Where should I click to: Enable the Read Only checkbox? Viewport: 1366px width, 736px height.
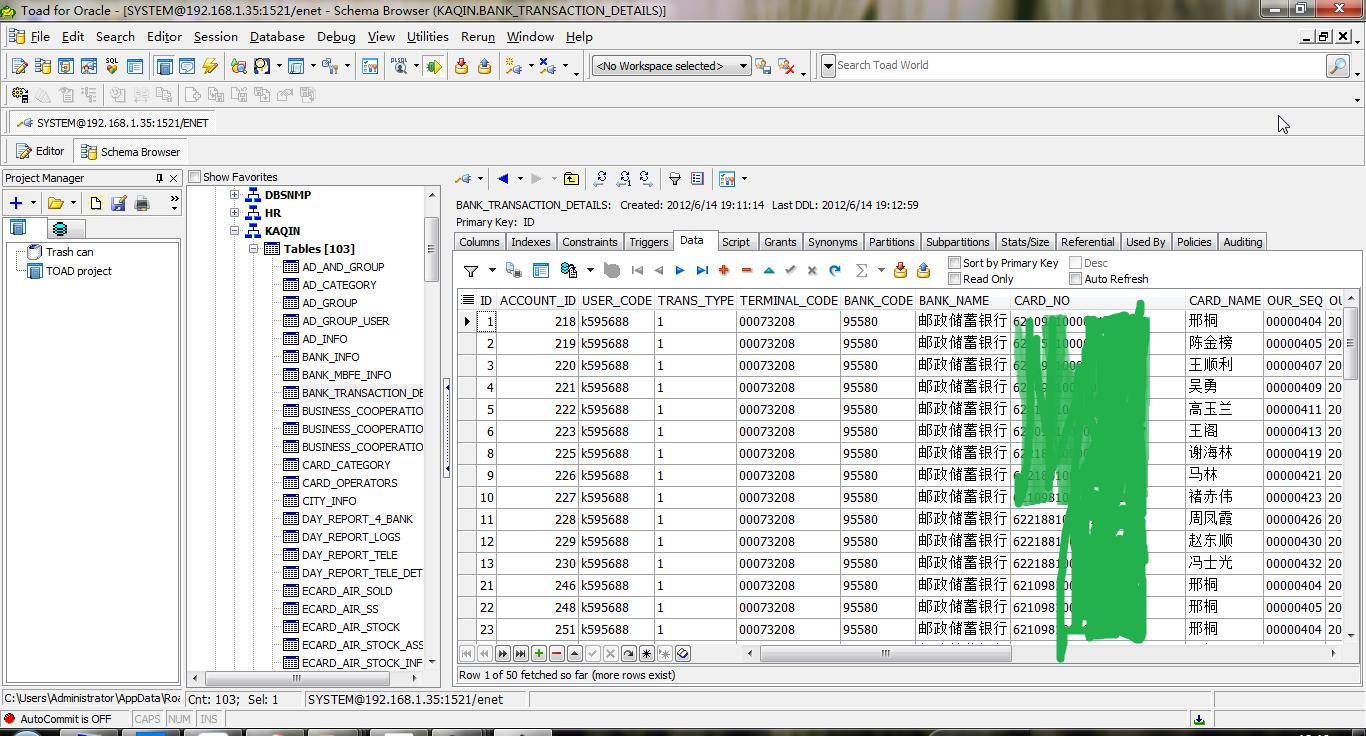pos(954,279)
